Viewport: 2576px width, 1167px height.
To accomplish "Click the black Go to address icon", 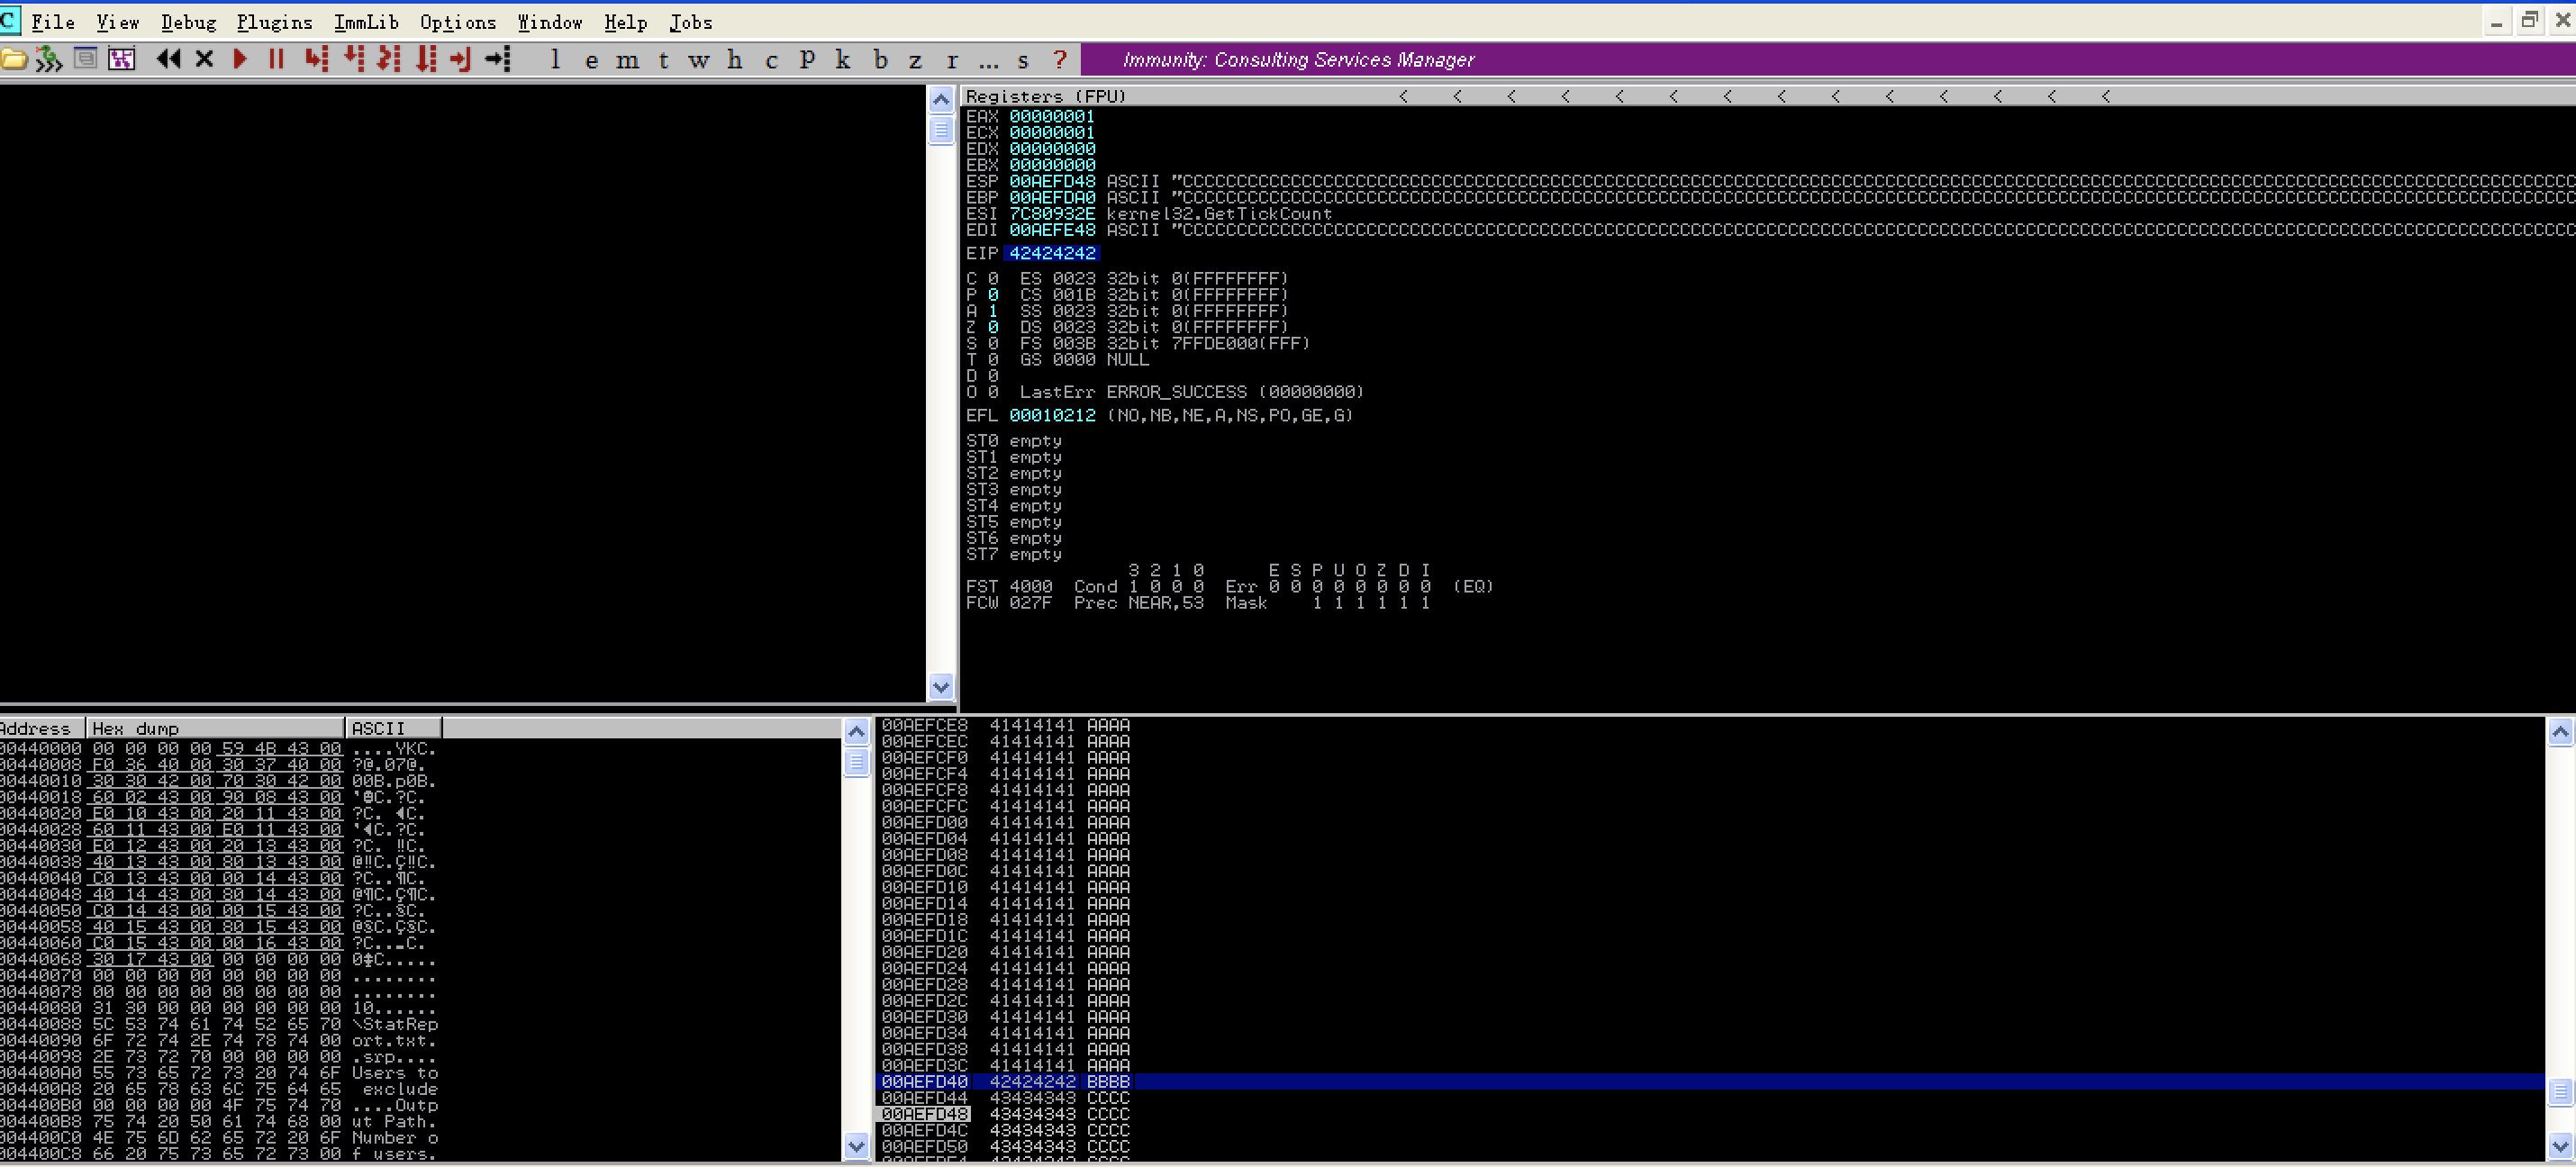I will click(x=498, y=59).
